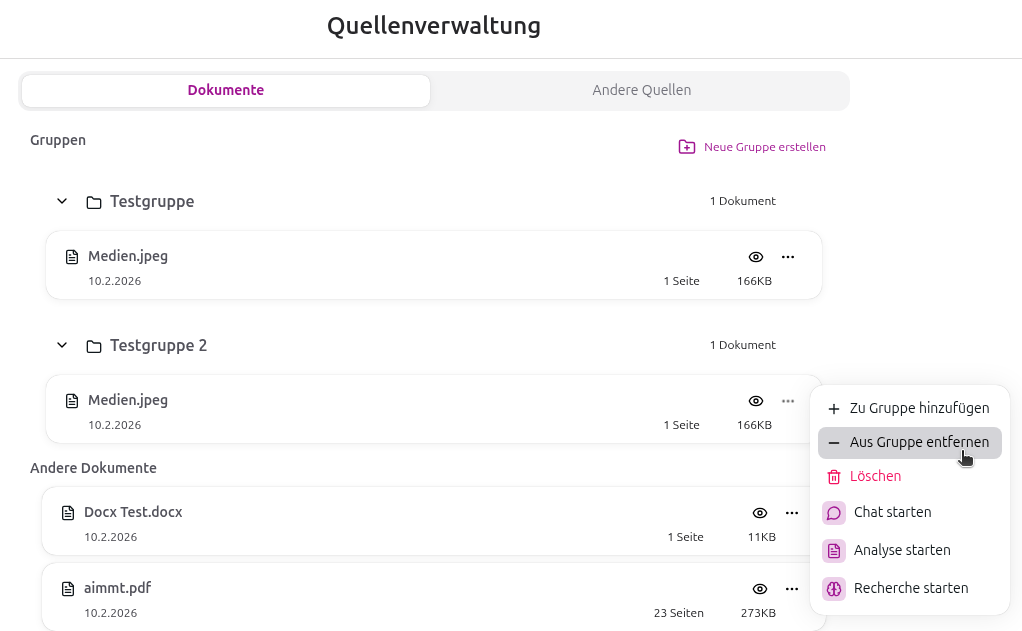1022x631 pixels.
Task: Preview Medien.jpeg in Testgruppe via eye icon
Action: coord(756,257)
